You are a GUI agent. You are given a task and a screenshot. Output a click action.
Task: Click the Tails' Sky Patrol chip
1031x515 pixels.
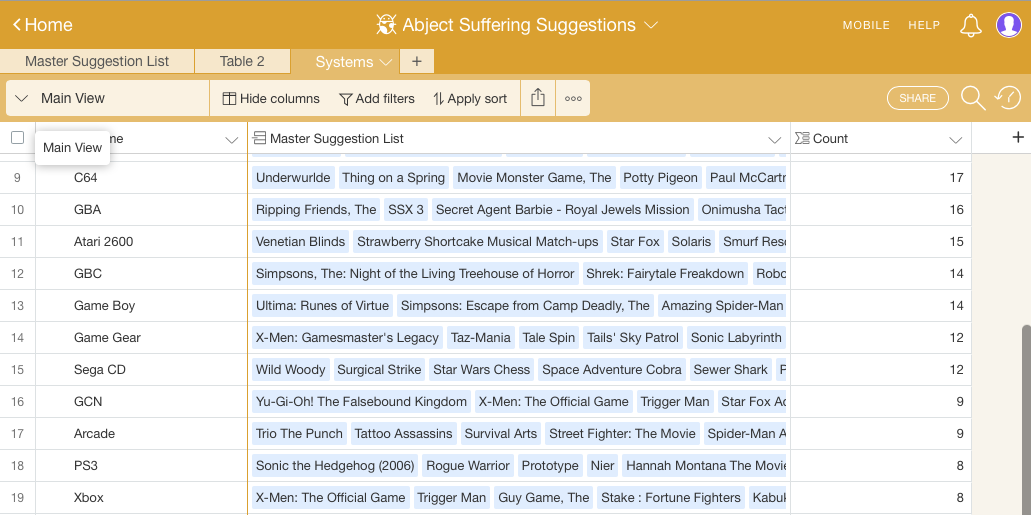point(633,337)
